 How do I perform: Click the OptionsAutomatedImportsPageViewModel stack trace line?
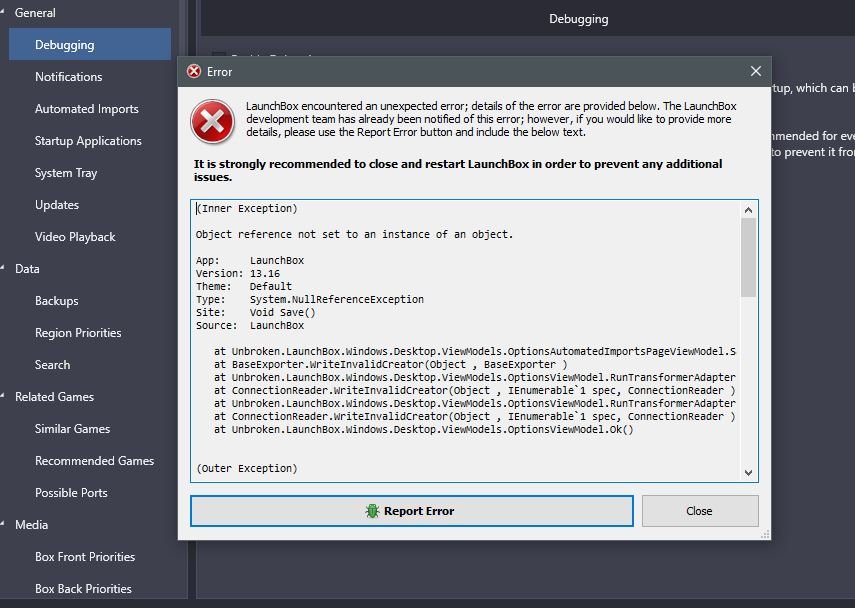click(x=474, y=351)
